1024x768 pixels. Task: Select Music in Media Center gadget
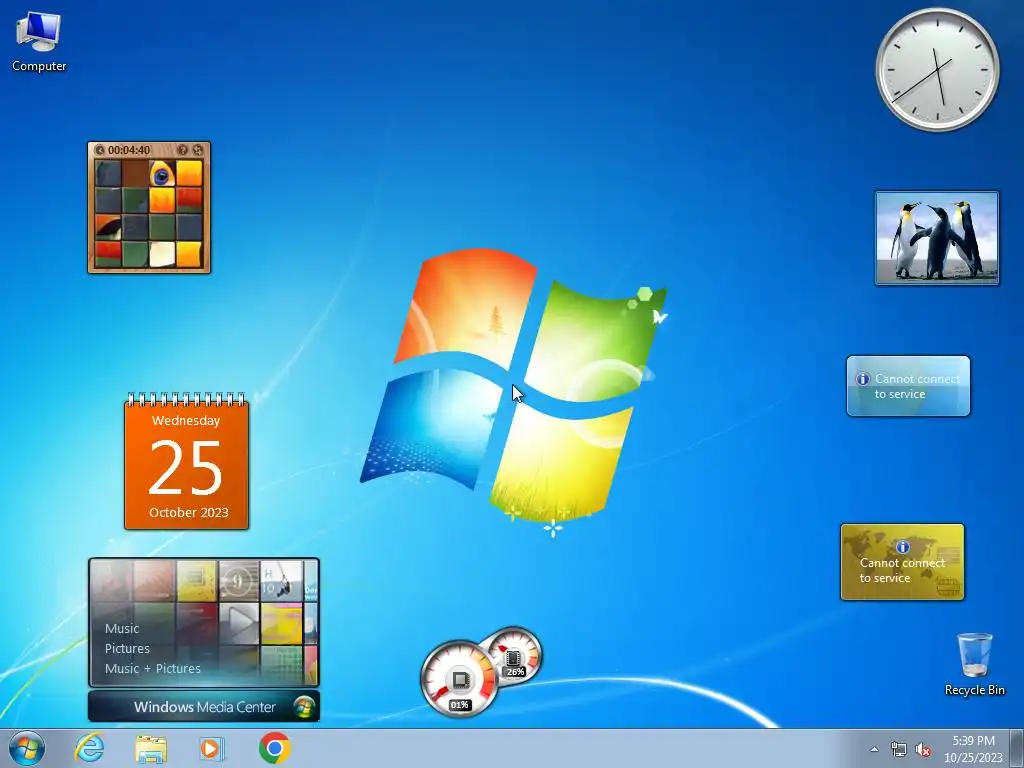[x=122, y=628]
